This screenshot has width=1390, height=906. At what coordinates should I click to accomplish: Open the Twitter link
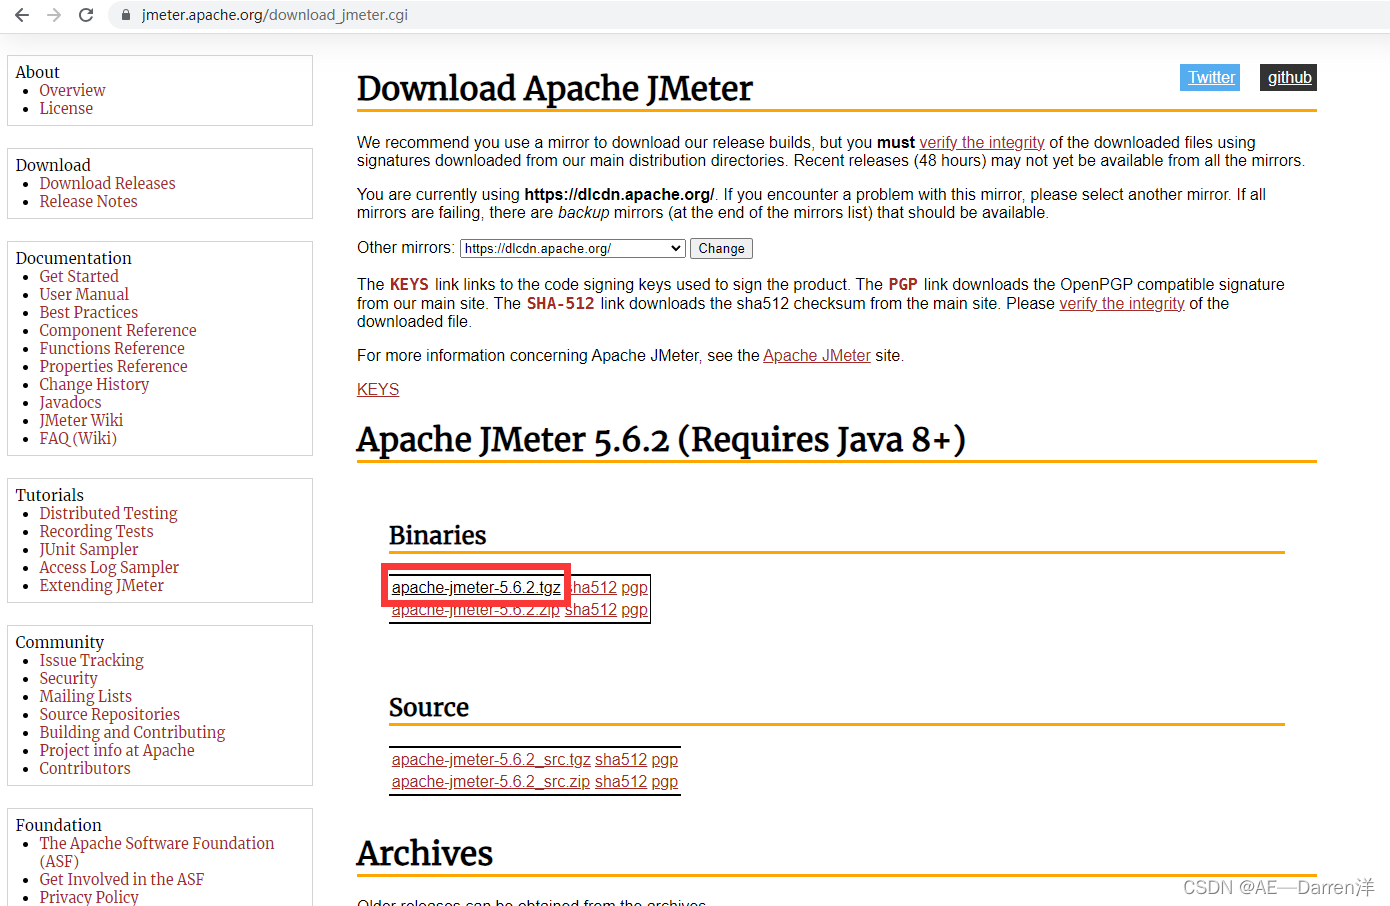pyautogui.click(x=1209, y=77)
